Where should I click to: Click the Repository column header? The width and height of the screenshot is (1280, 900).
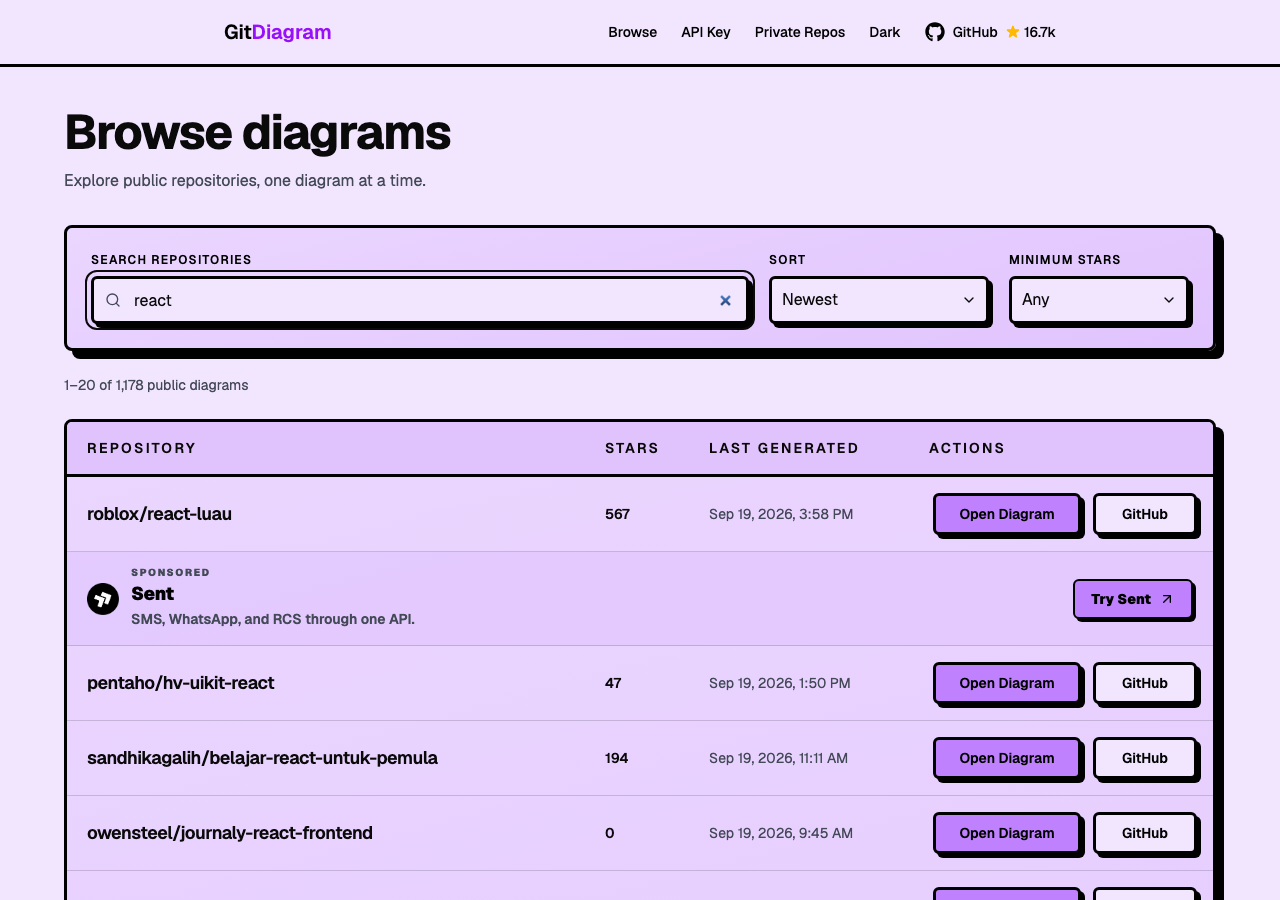[x=142, y=448]
